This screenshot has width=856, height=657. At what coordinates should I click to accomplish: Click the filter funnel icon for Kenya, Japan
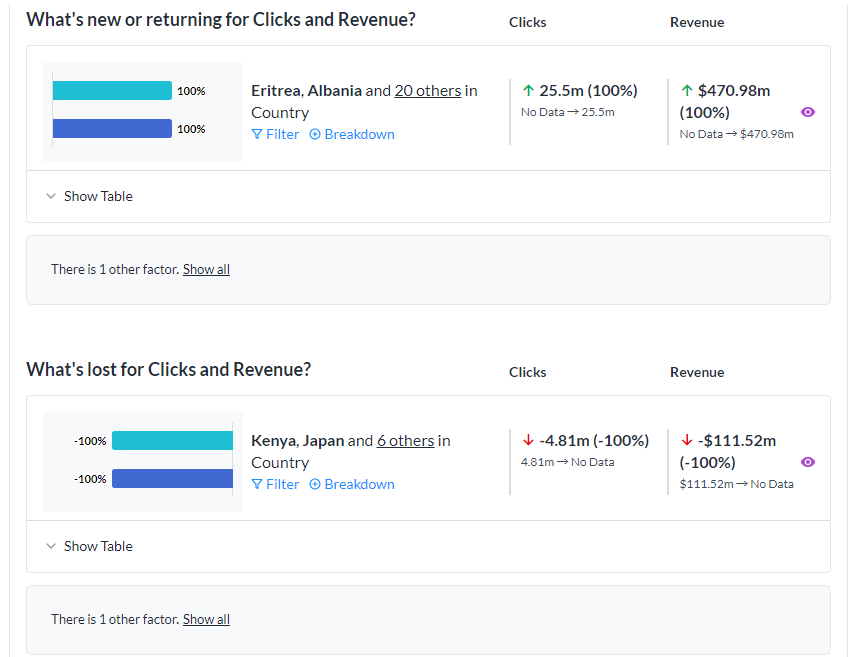tap(257, 484)
